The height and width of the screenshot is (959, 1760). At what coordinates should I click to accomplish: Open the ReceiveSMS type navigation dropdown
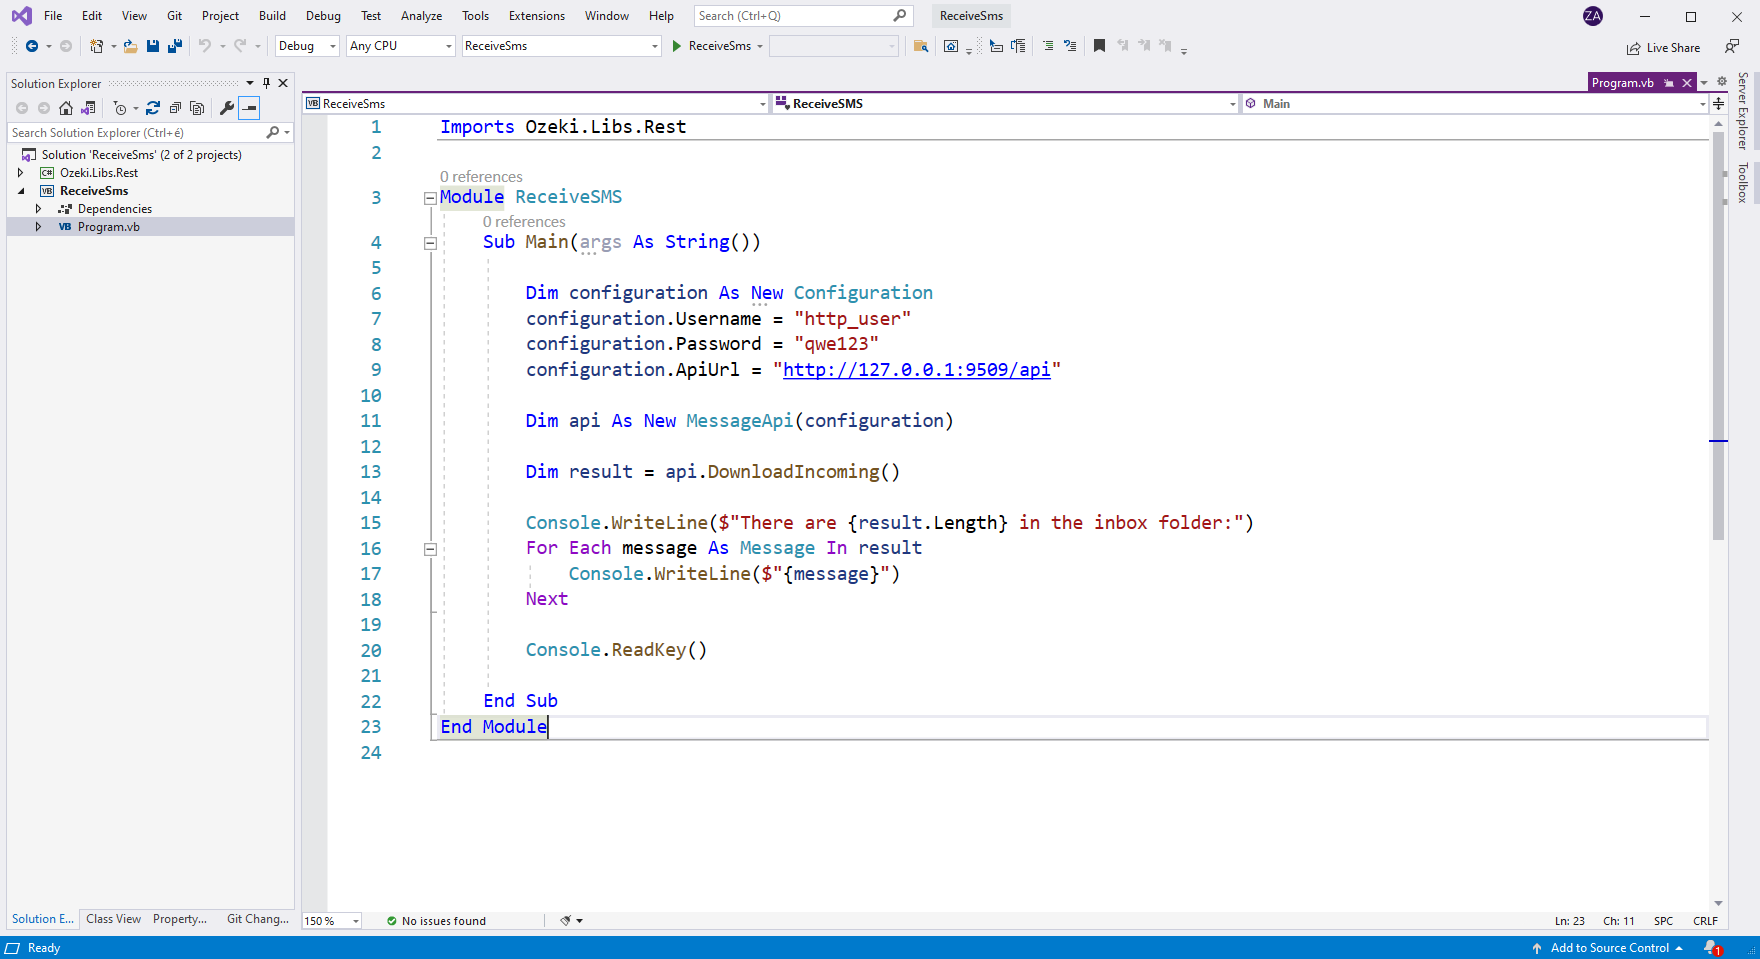tap(1005, 104)
